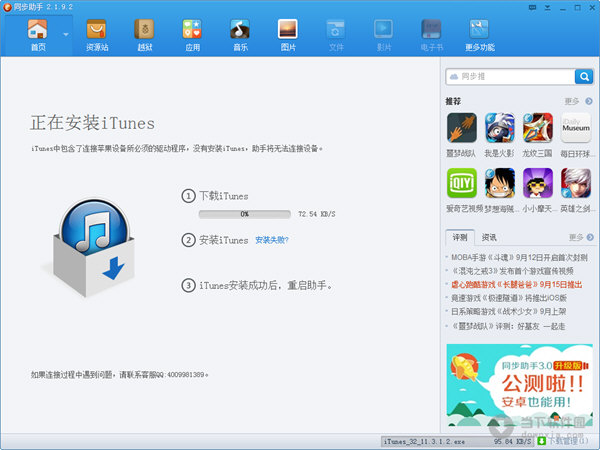
Task: Open the 英雄之剑 app icon
Action: [x=576, y=183]
